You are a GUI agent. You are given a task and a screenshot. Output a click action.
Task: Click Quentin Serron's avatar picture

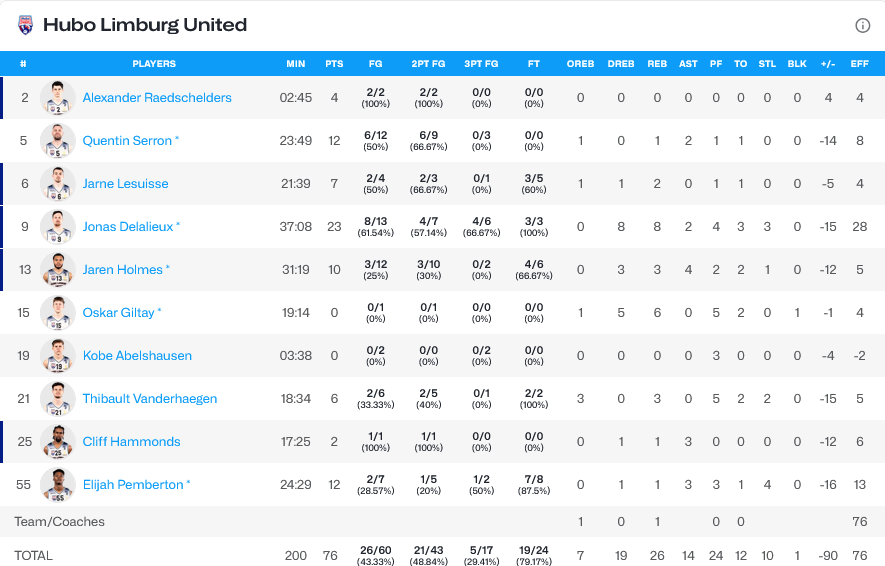pyautogui.click(x=58, y=141)
